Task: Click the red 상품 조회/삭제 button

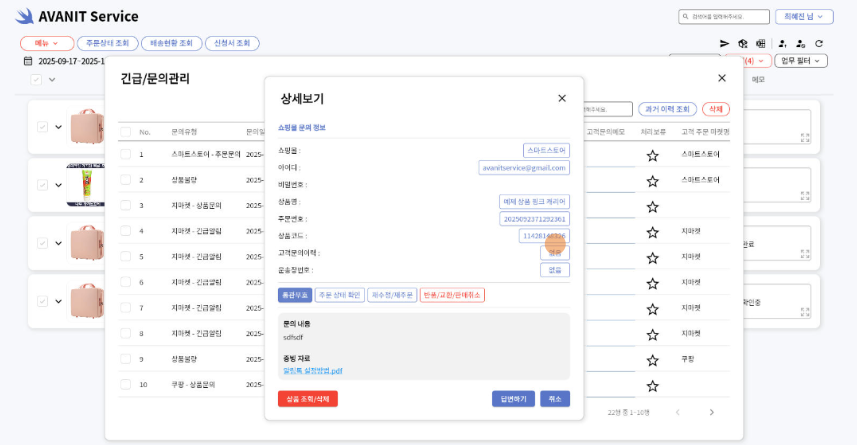Action: [x=308, y=398]
